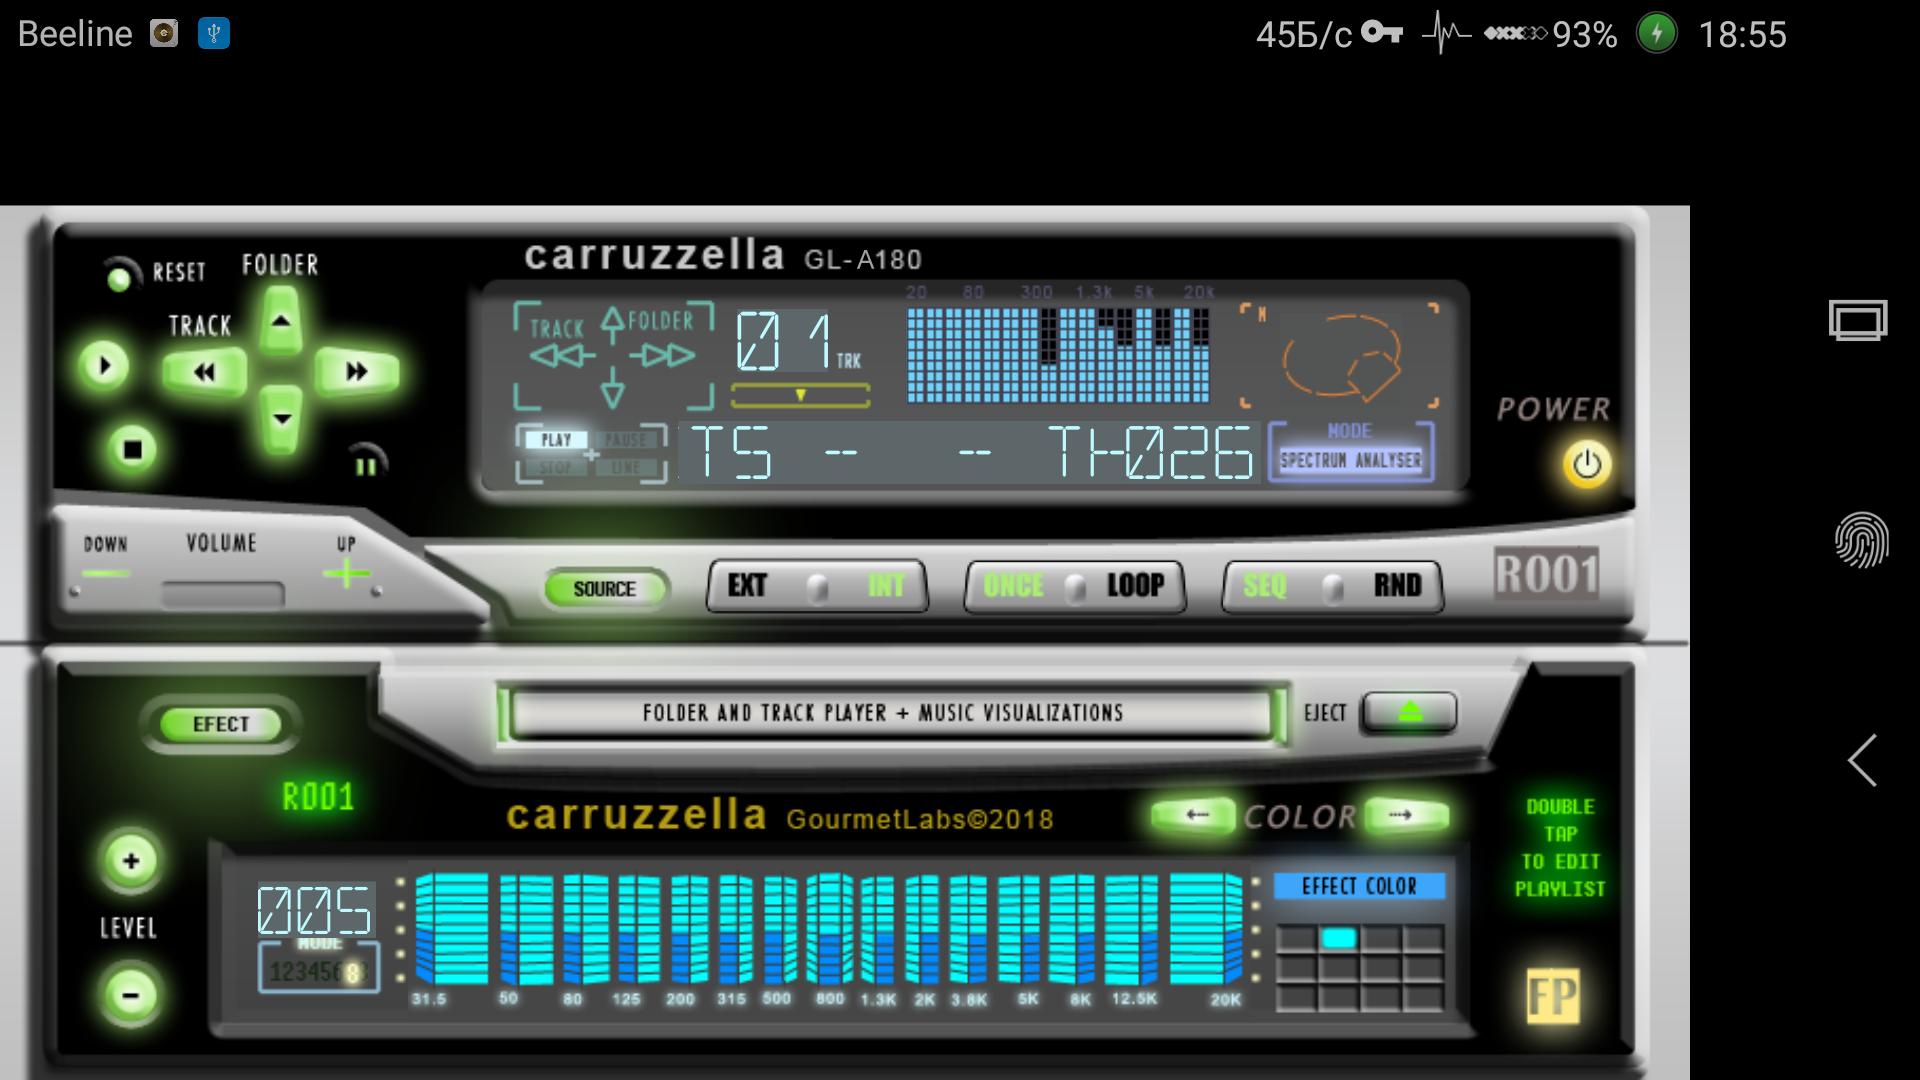Tap the VPN key status icon
1920x1080 pixels.
tap(1382, 33)
